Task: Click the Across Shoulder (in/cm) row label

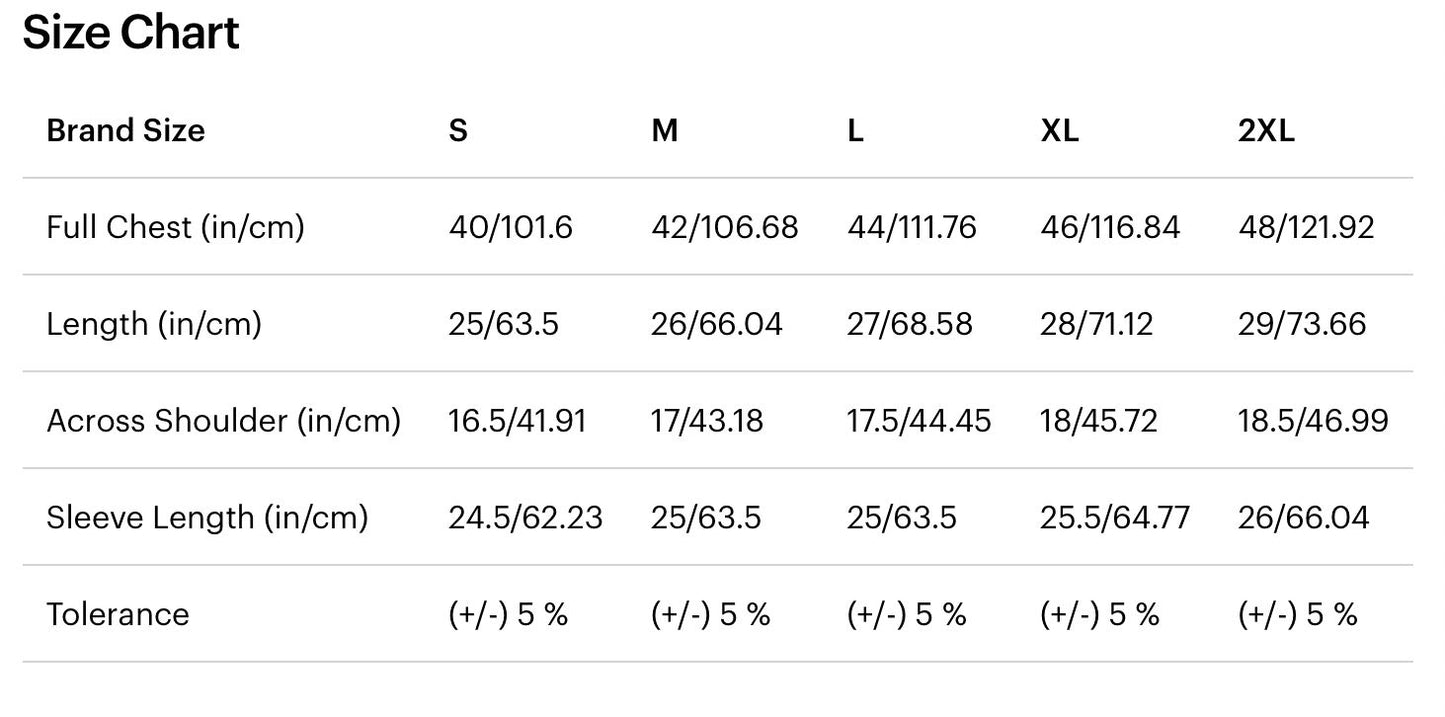Action: coord(223,421)
